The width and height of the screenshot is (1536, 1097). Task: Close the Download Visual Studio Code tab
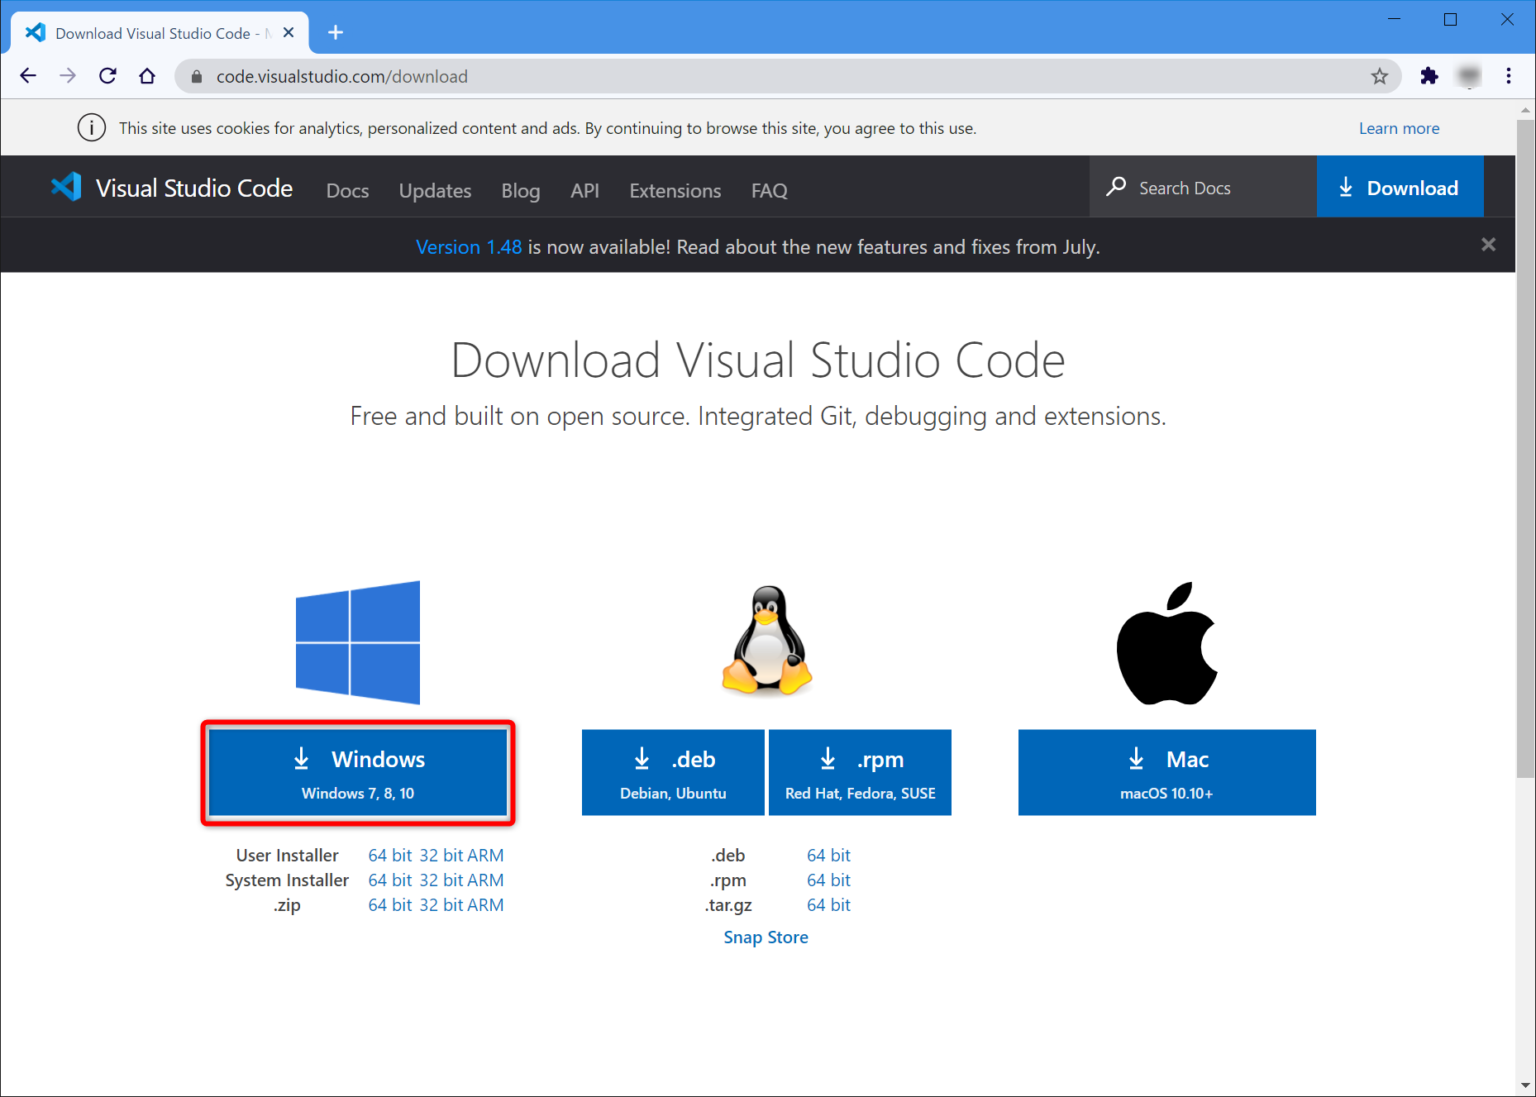coord(288,33)
